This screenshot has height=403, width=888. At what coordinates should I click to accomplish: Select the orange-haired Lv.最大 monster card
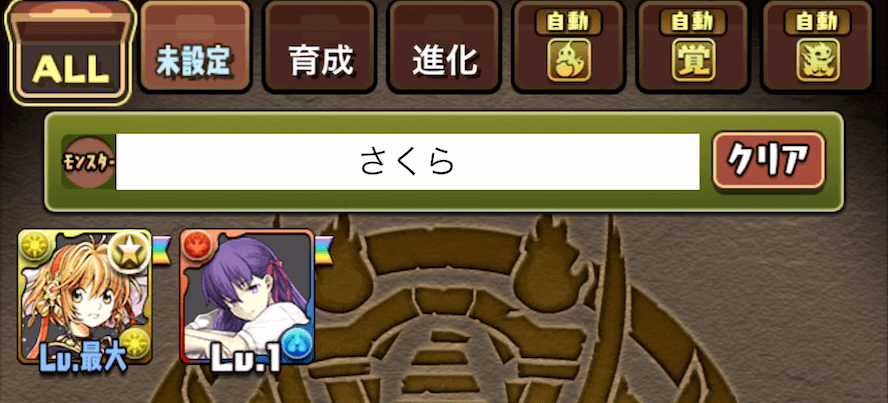(x=85, y=296)
